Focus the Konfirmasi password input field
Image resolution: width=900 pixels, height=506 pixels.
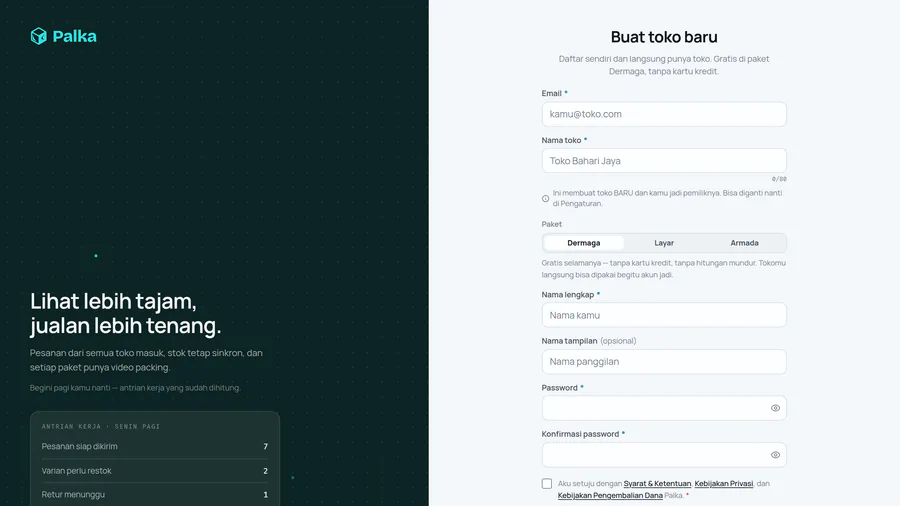664,455
